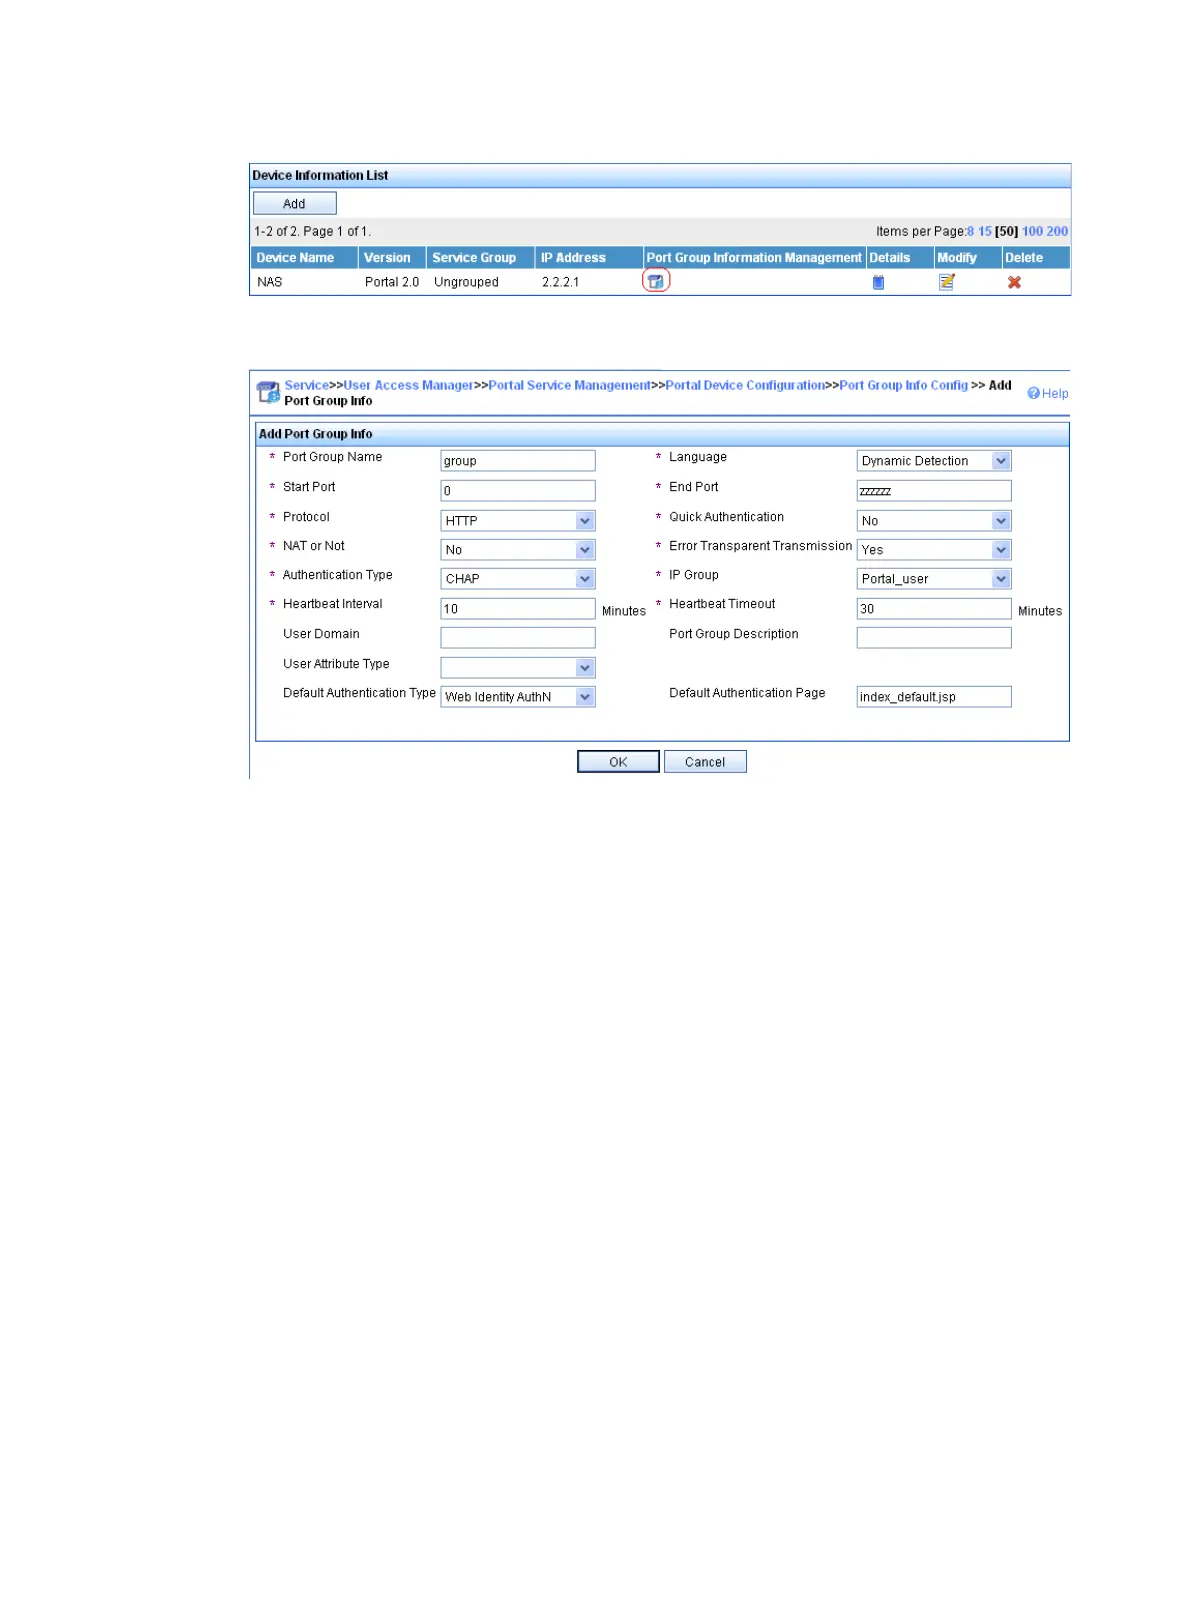Sort by Version column header

click(392, 258)
